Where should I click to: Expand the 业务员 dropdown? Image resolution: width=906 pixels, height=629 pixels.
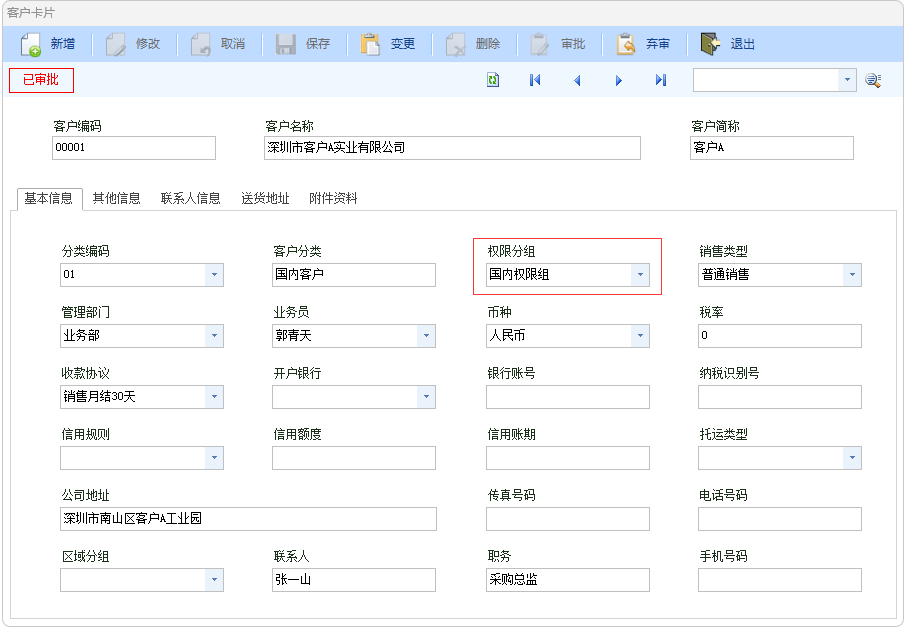coord(426,336)
